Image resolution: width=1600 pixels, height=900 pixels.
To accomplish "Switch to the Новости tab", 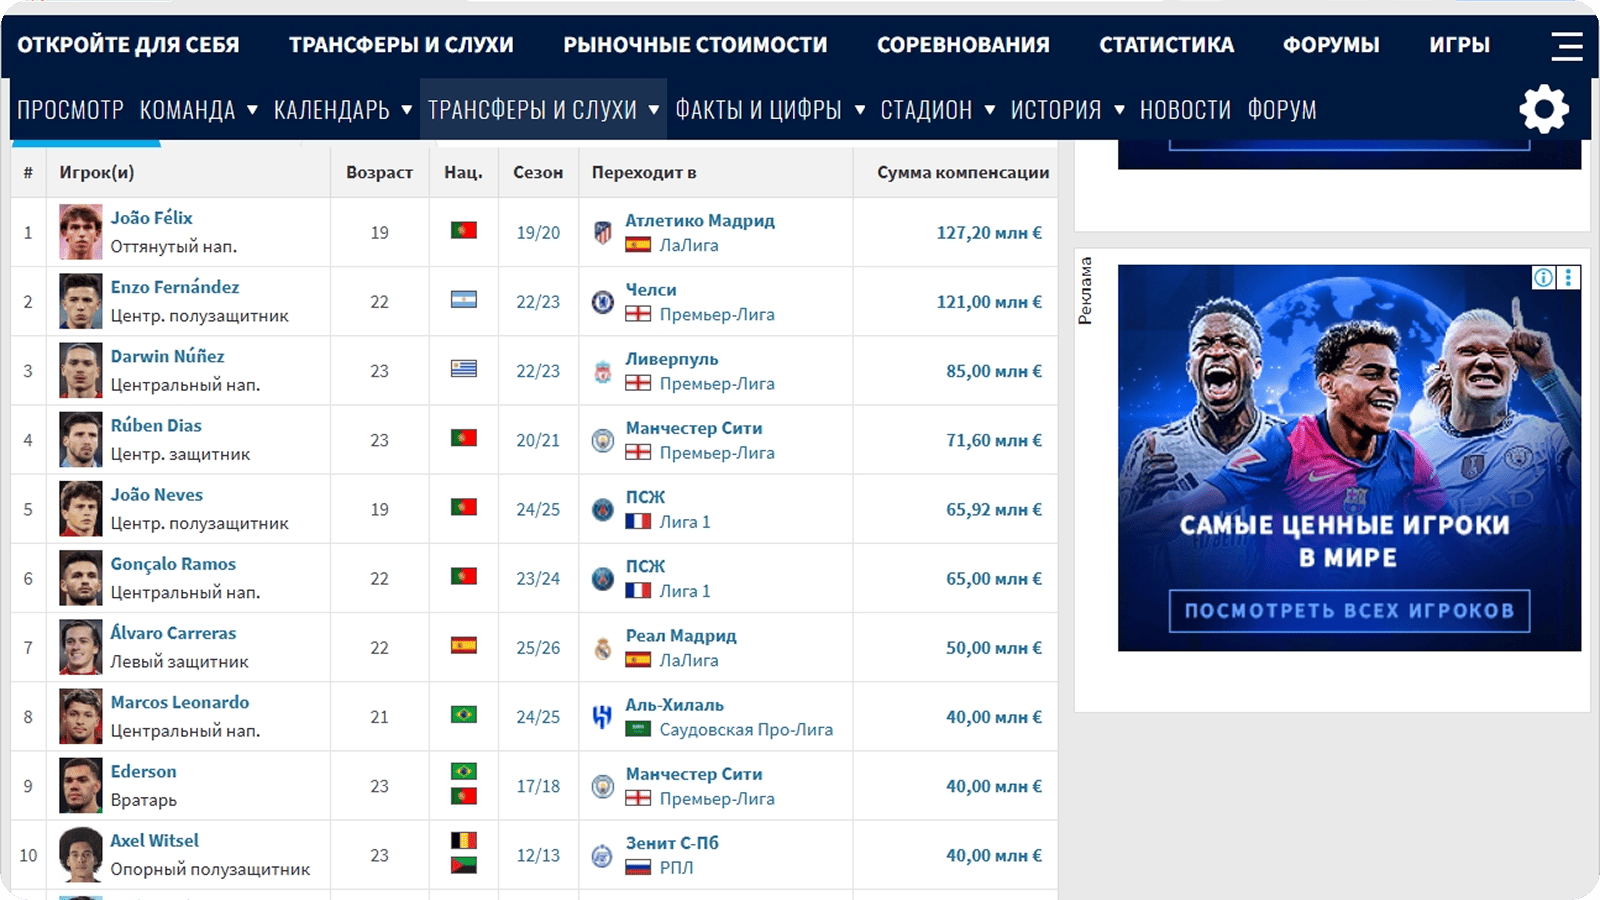I will (1185, 110).
